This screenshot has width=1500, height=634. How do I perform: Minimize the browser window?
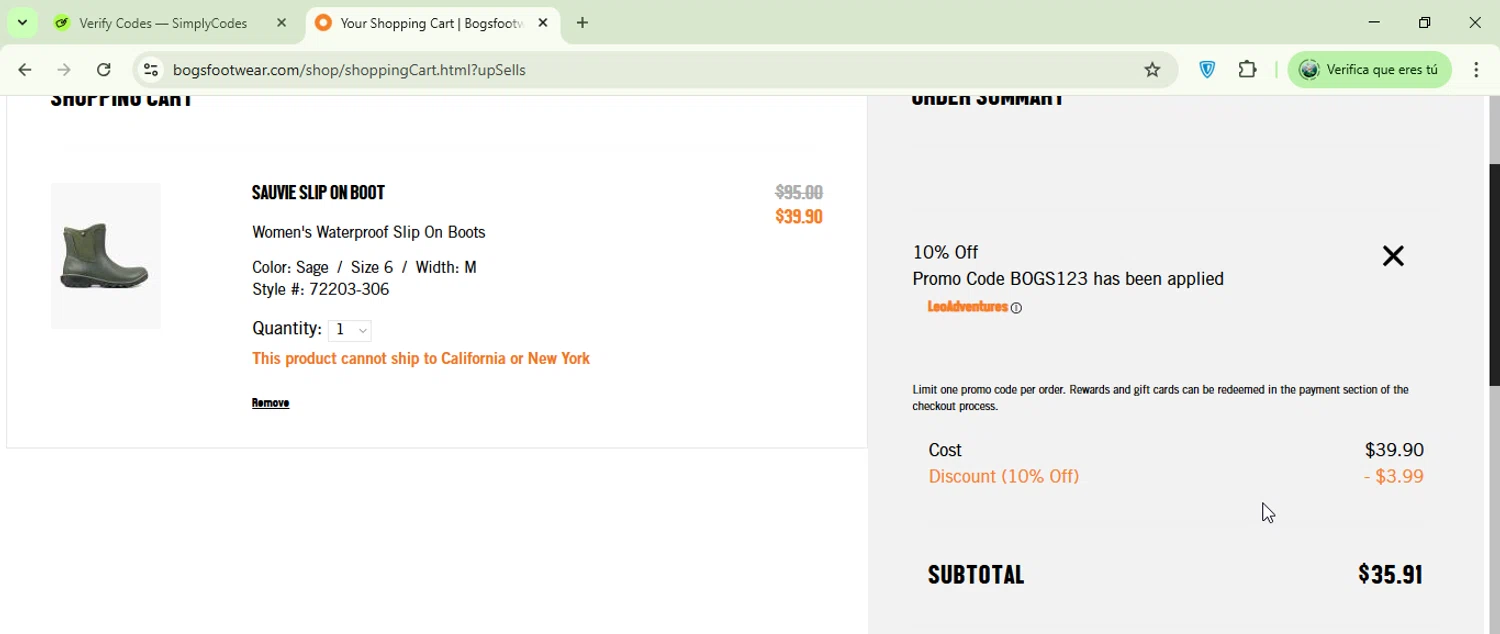tap(1374, 22)
